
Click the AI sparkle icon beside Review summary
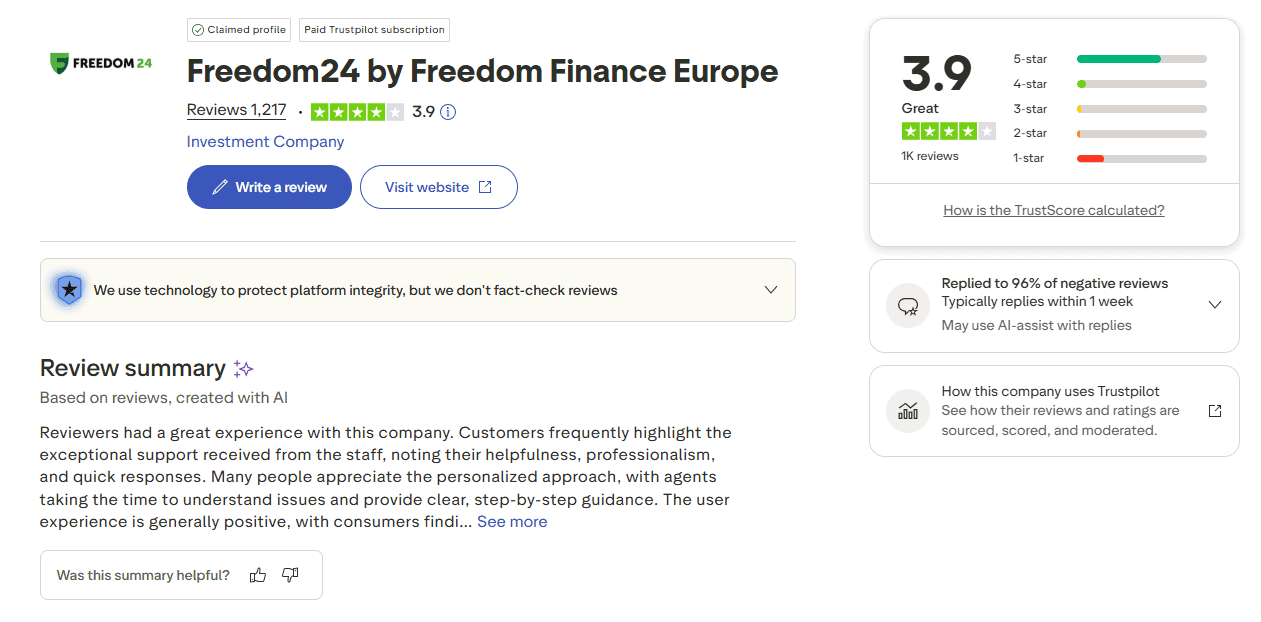pyautogui.click(x=243, y=369)
